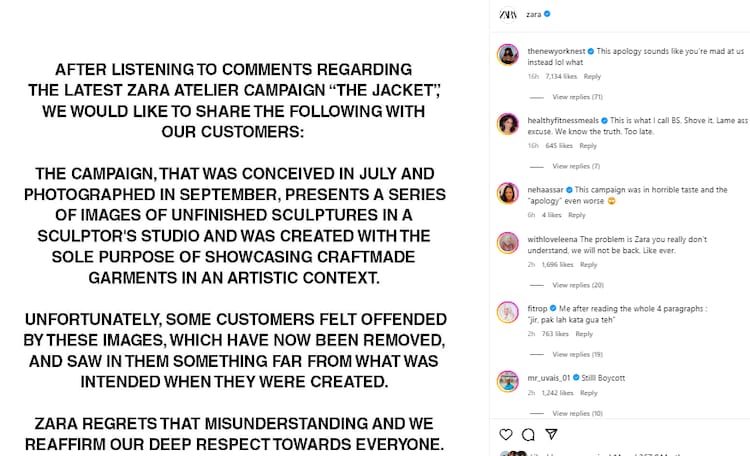View the 7,134 likes on thenewyorknest's comment
This screenshot has height=456, width=750.
(561, 76)
